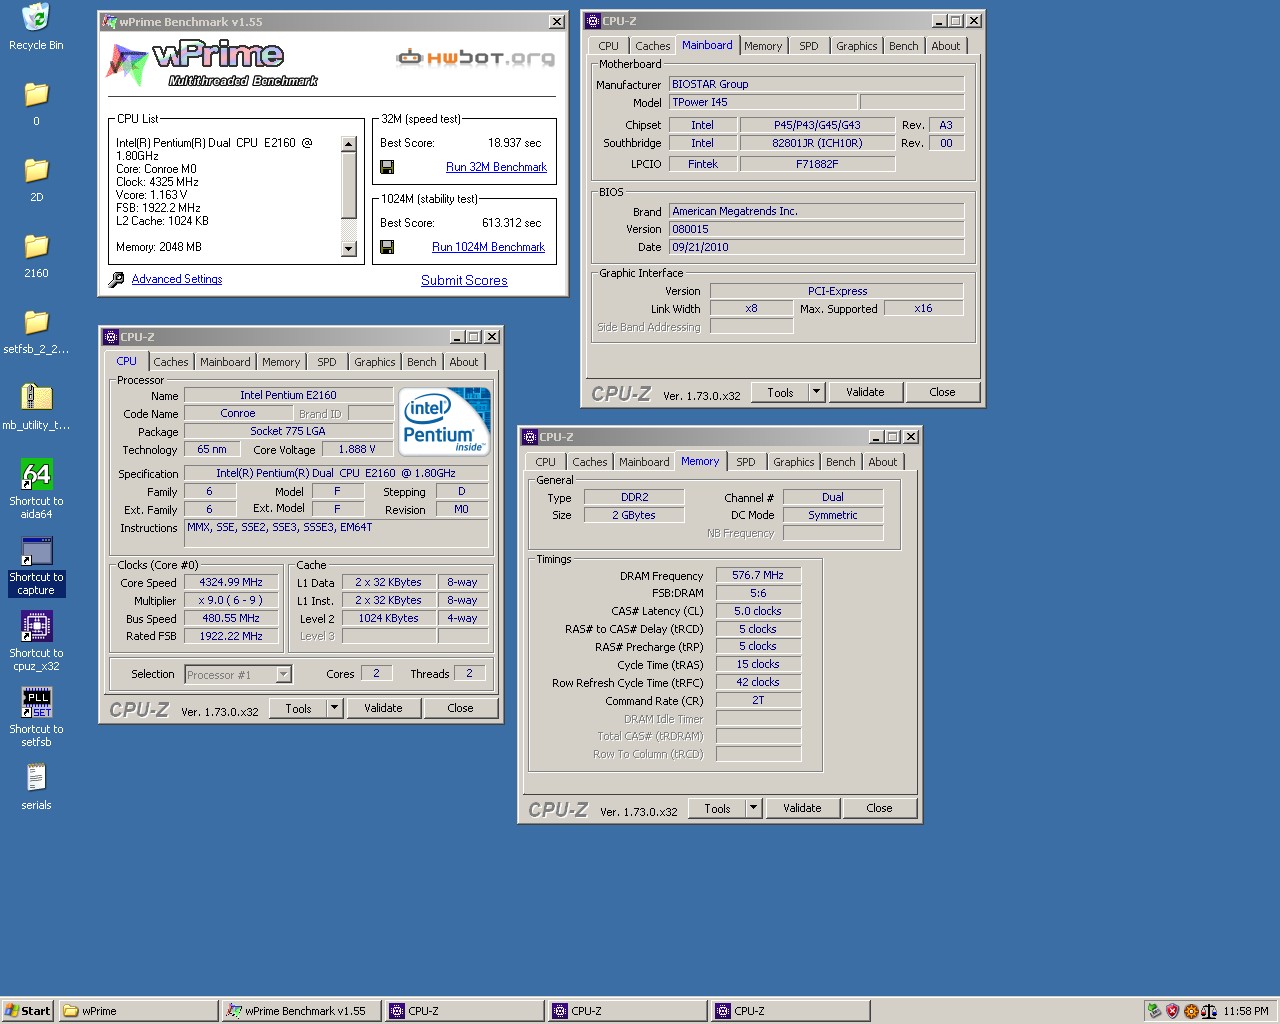
Task: Open the mb_utility zip archive icon
Action: [36, 398]
